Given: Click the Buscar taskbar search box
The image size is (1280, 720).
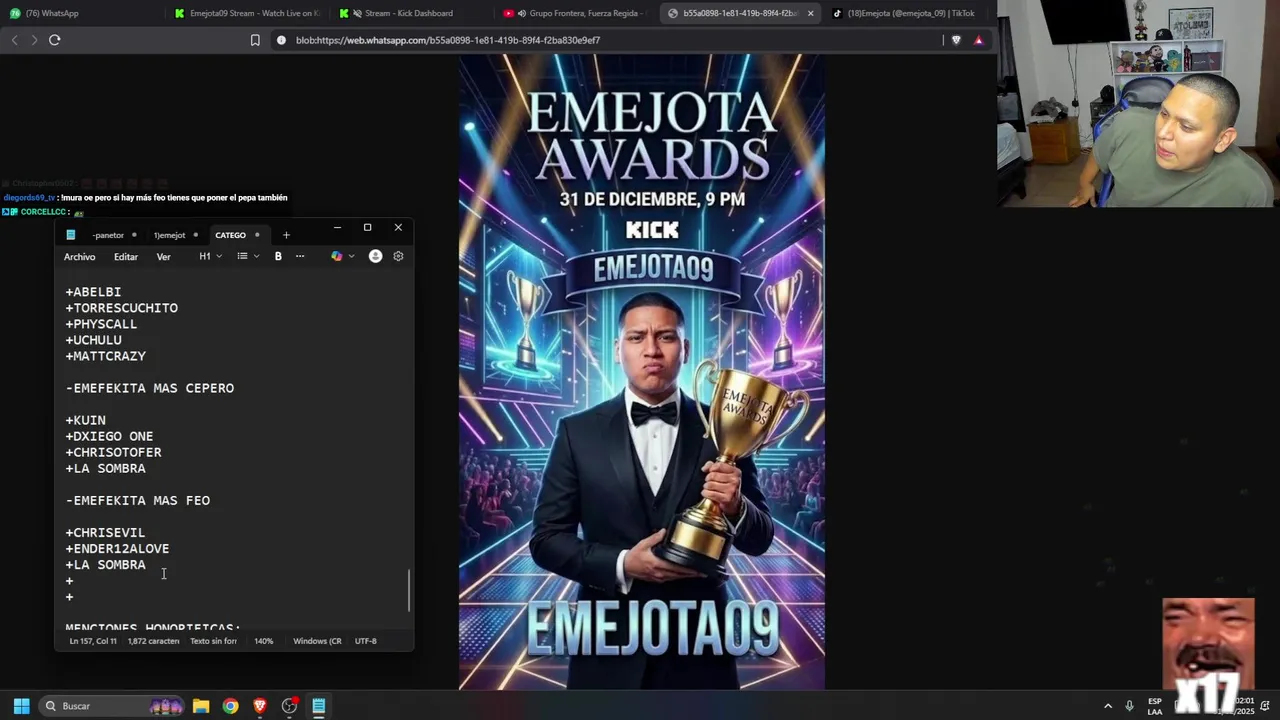Looking at the screenshot, I should 110,706.
